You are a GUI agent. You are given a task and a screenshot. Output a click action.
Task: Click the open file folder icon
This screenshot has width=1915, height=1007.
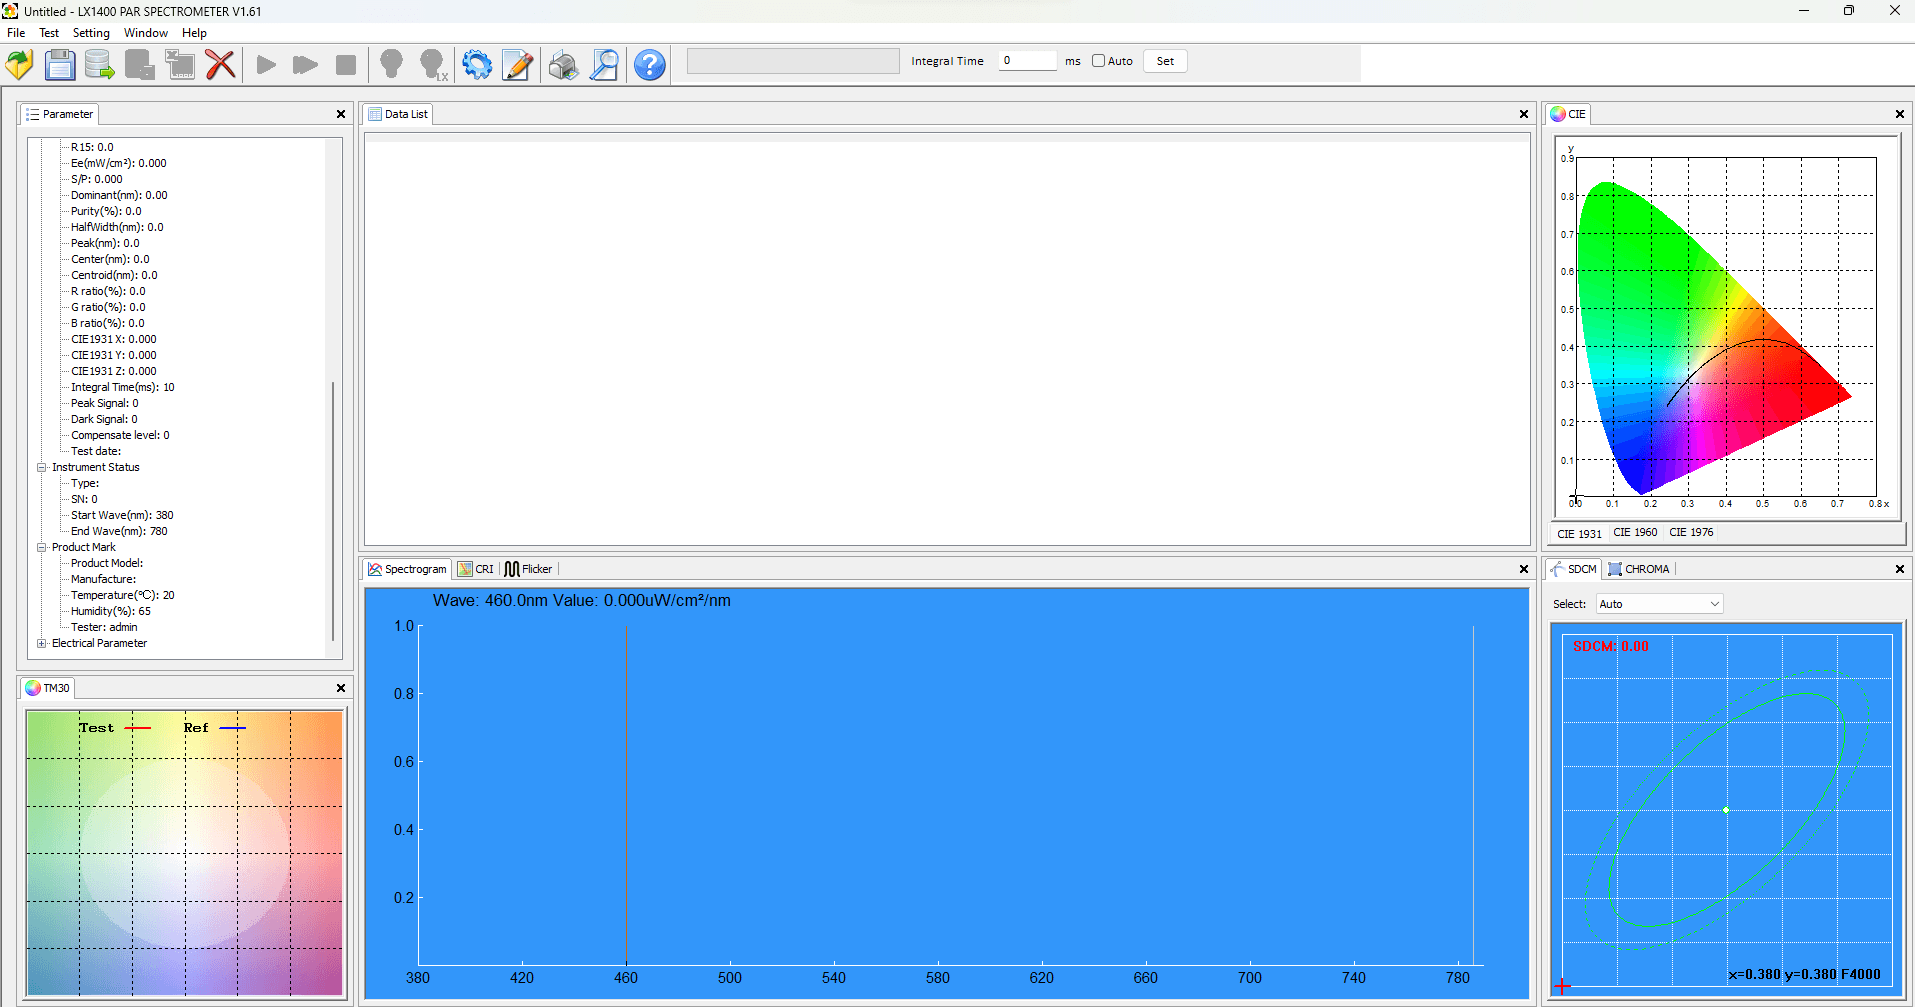pos(20,65)
